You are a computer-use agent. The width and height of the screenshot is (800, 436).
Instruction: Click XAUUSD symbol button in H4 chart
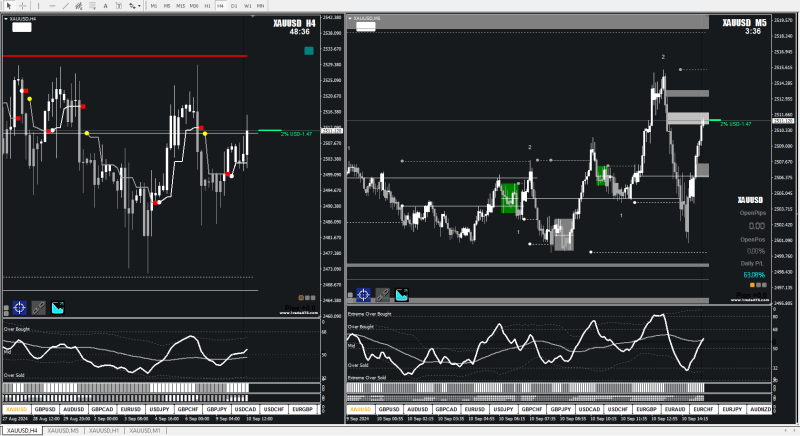[16, 409]
